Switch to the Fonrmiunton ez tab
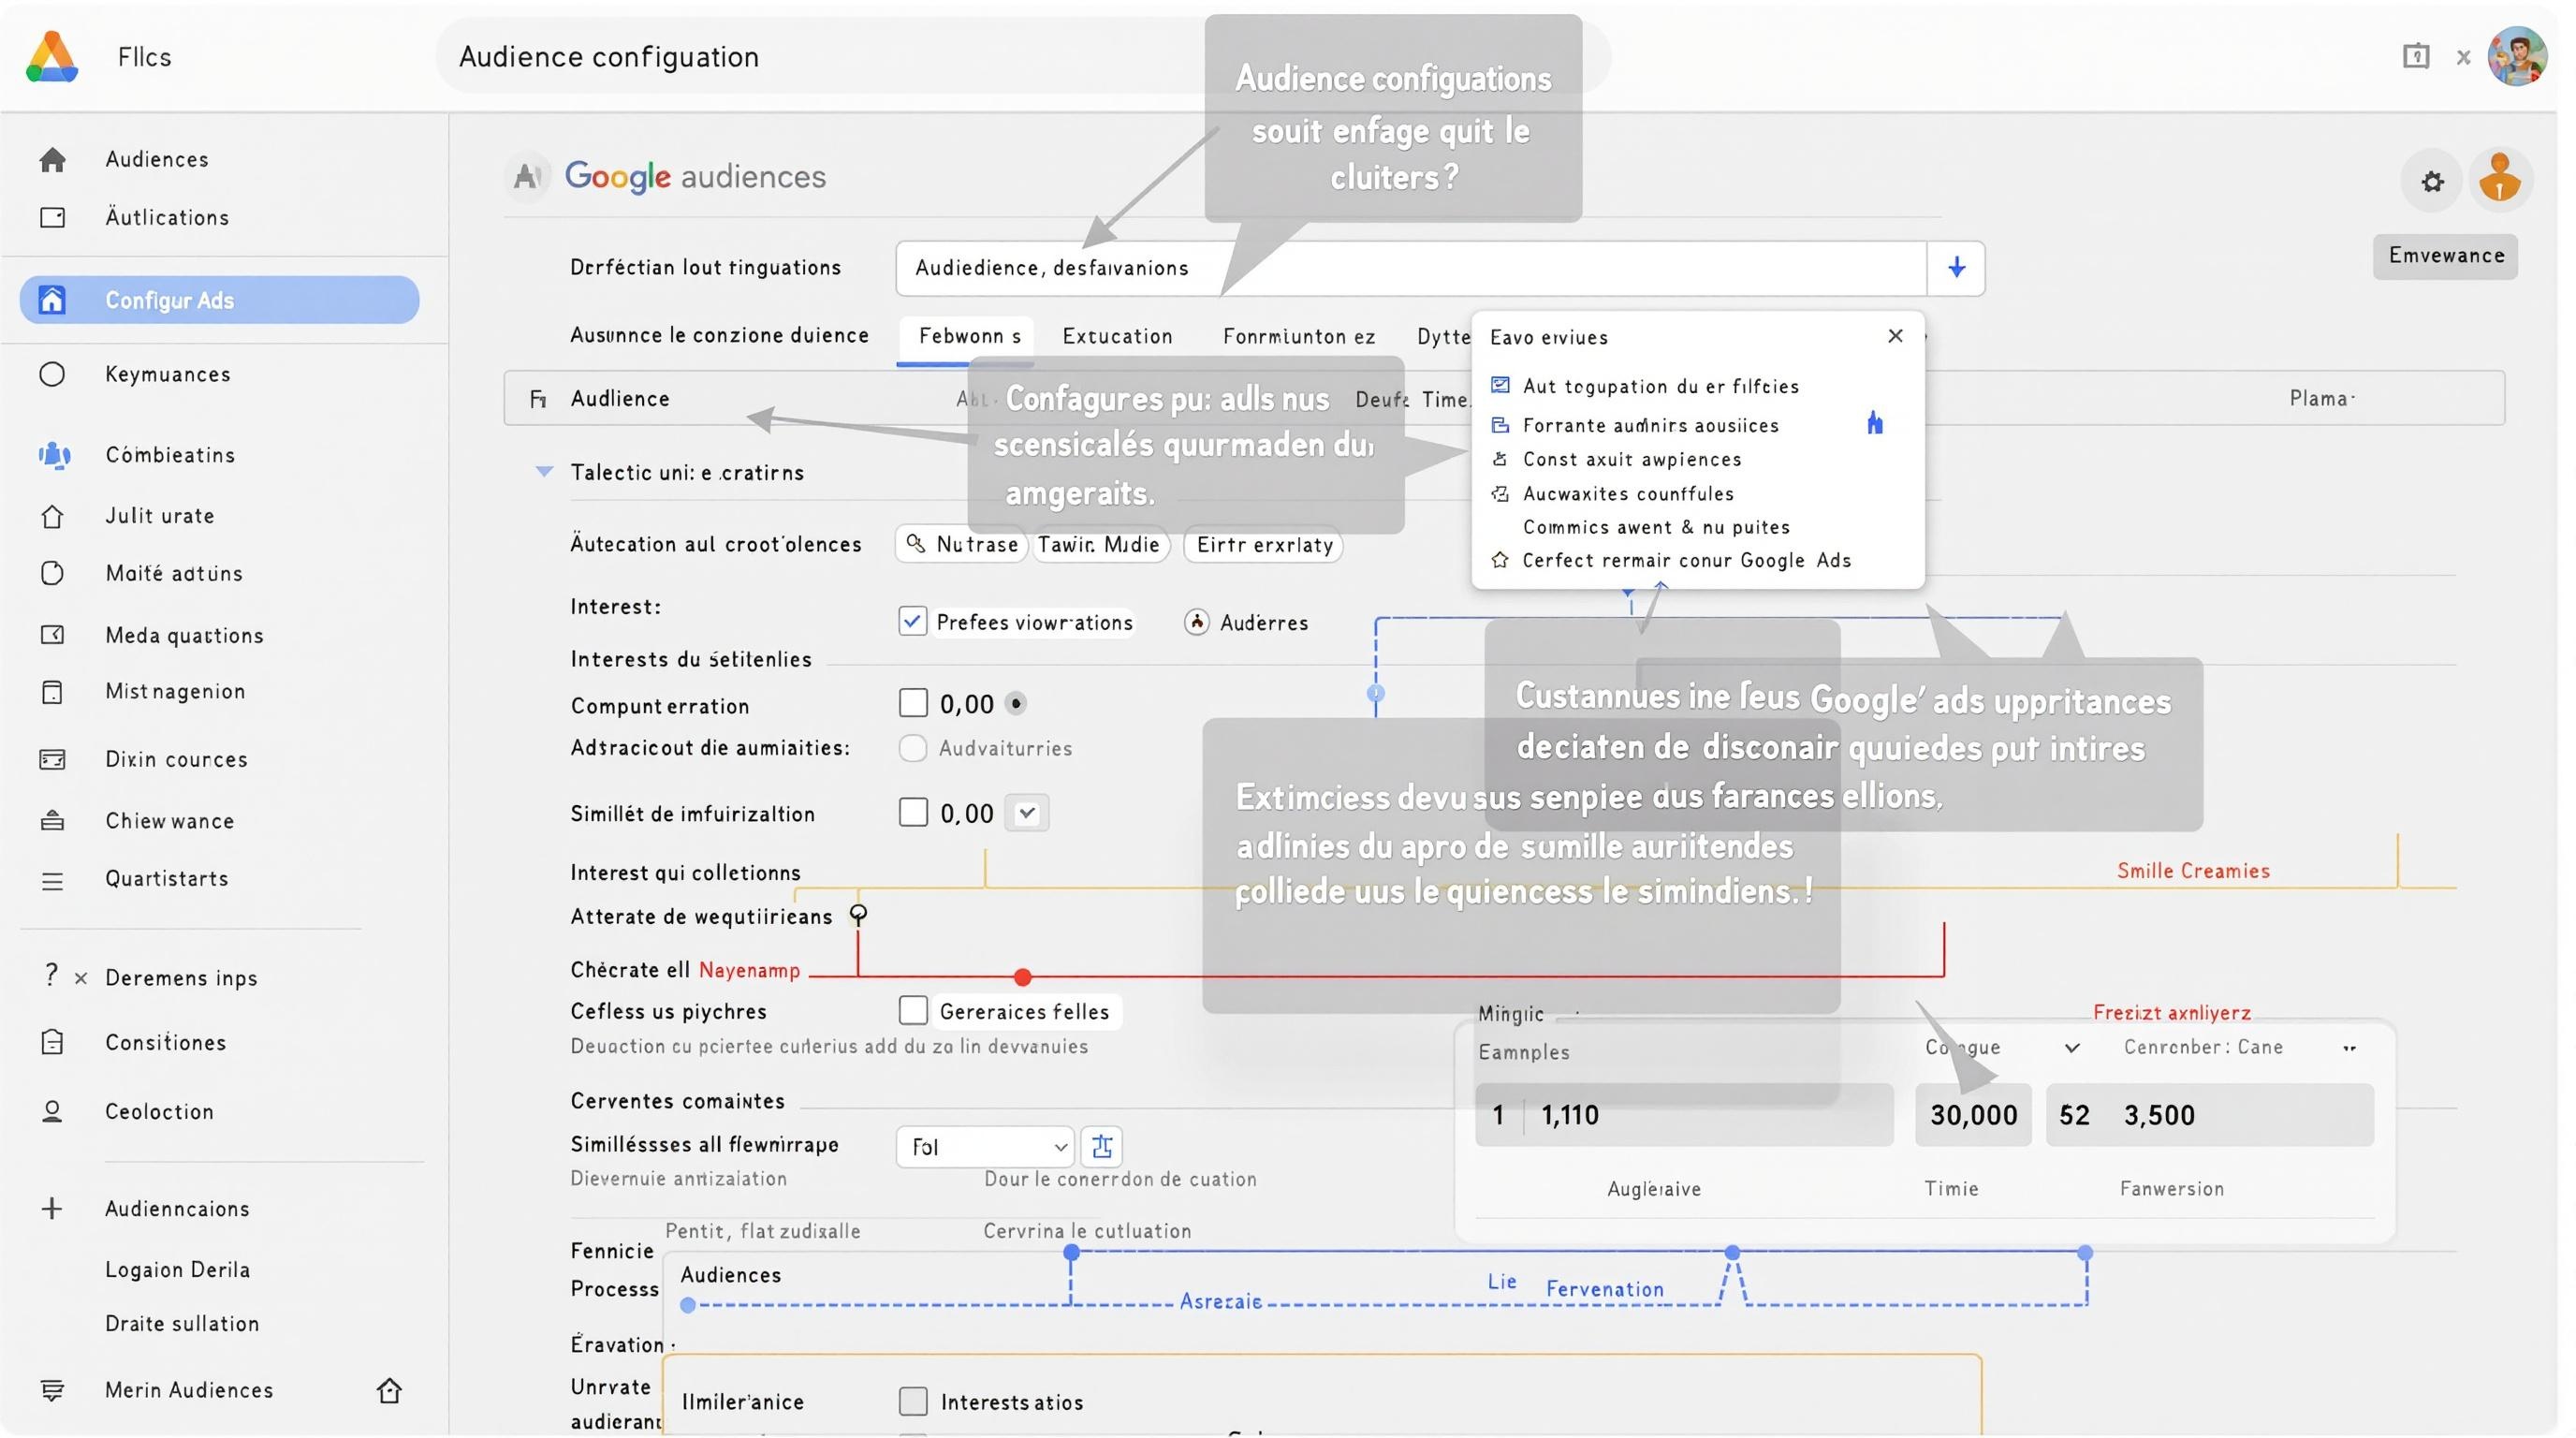 (1298, 336)
